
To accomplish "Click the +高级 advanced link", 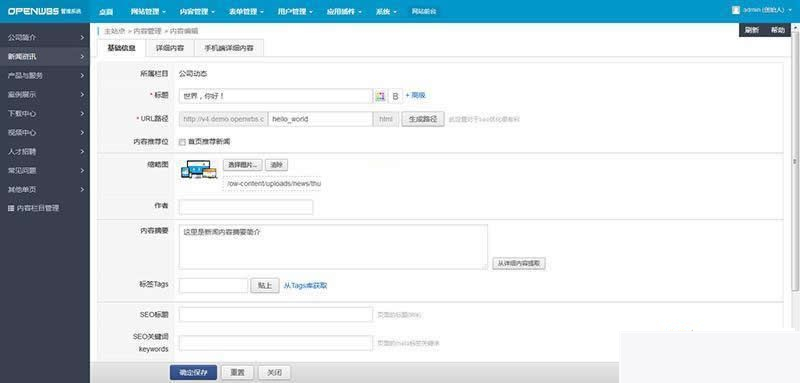I will [415, 95].
